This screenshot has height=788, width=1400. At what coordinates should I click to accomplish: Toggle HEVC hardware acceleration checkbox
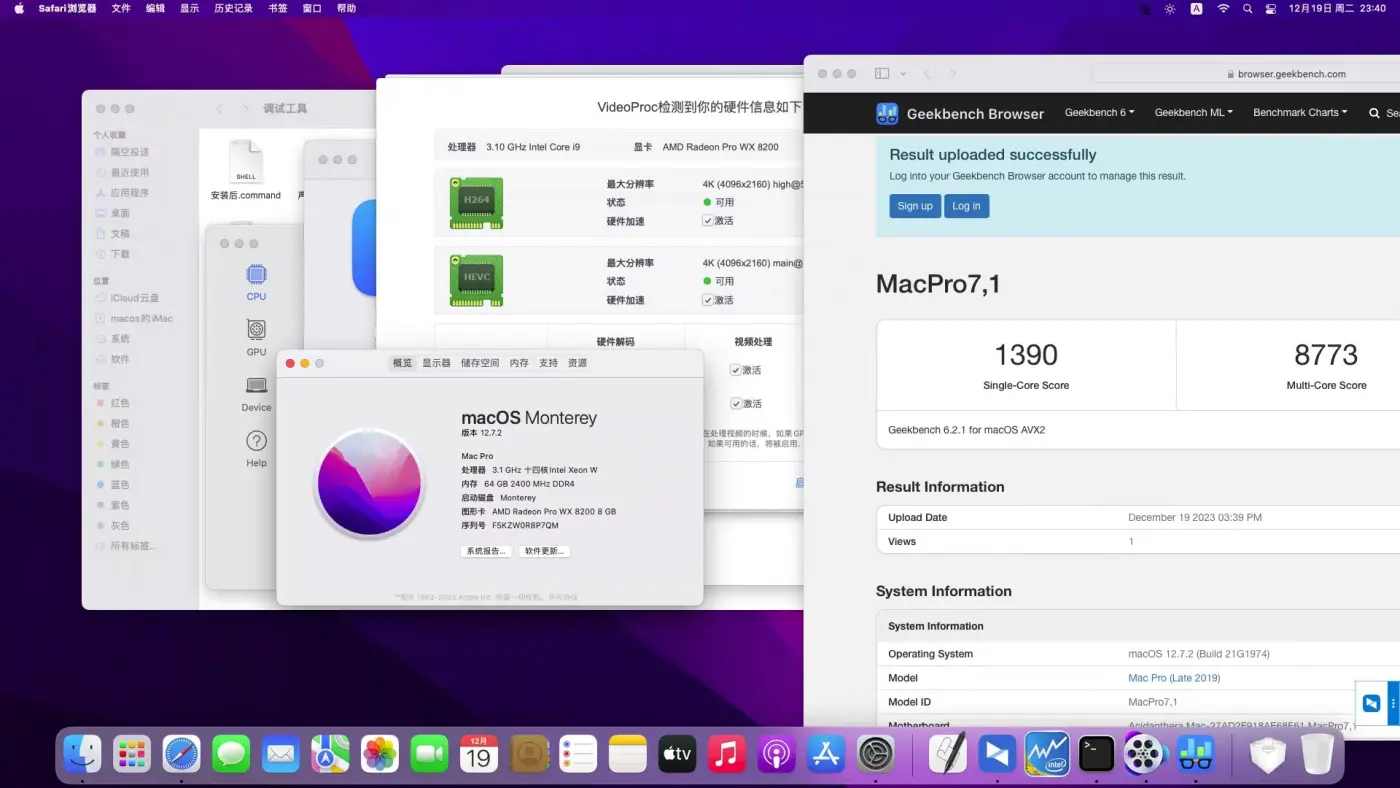pos(708,300)
